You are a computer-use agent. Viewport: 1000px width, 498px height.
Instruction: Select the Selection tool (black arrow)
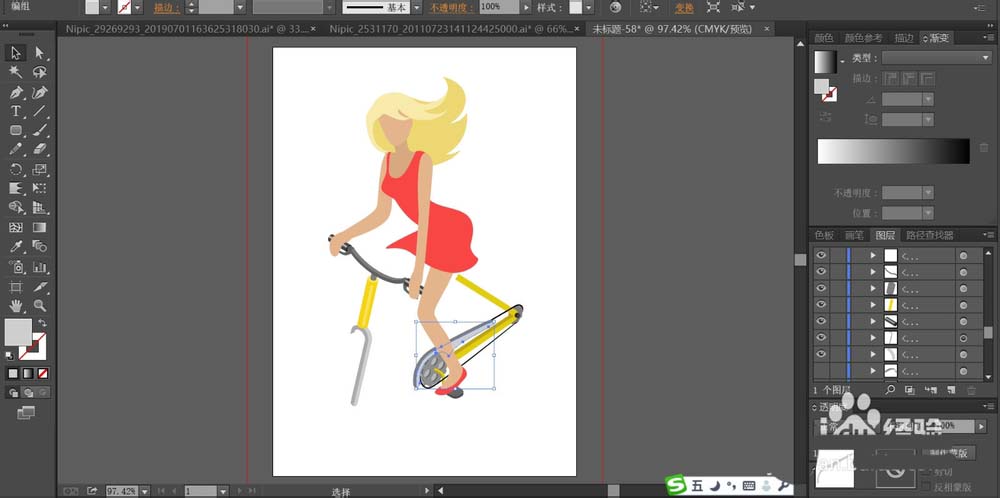(x=16, y=53)
